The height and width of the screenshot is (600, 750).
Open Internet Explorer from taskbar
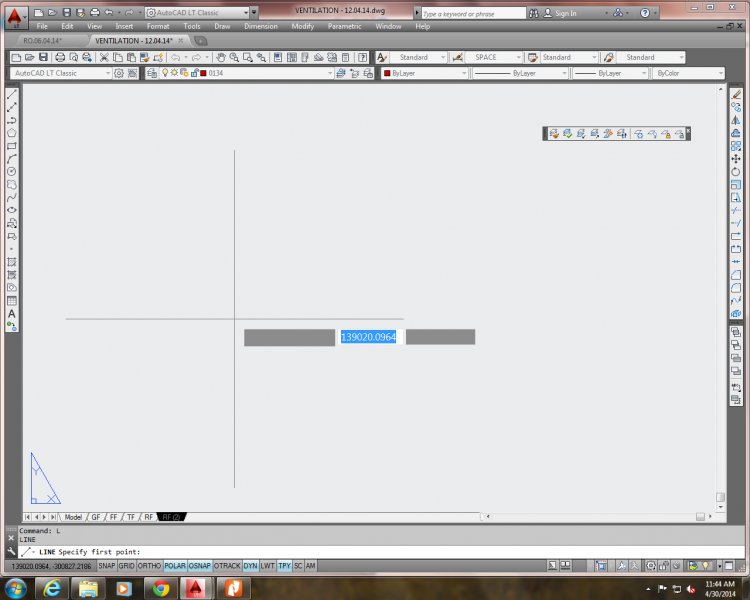pyautogui.click(x=51, y=588)
